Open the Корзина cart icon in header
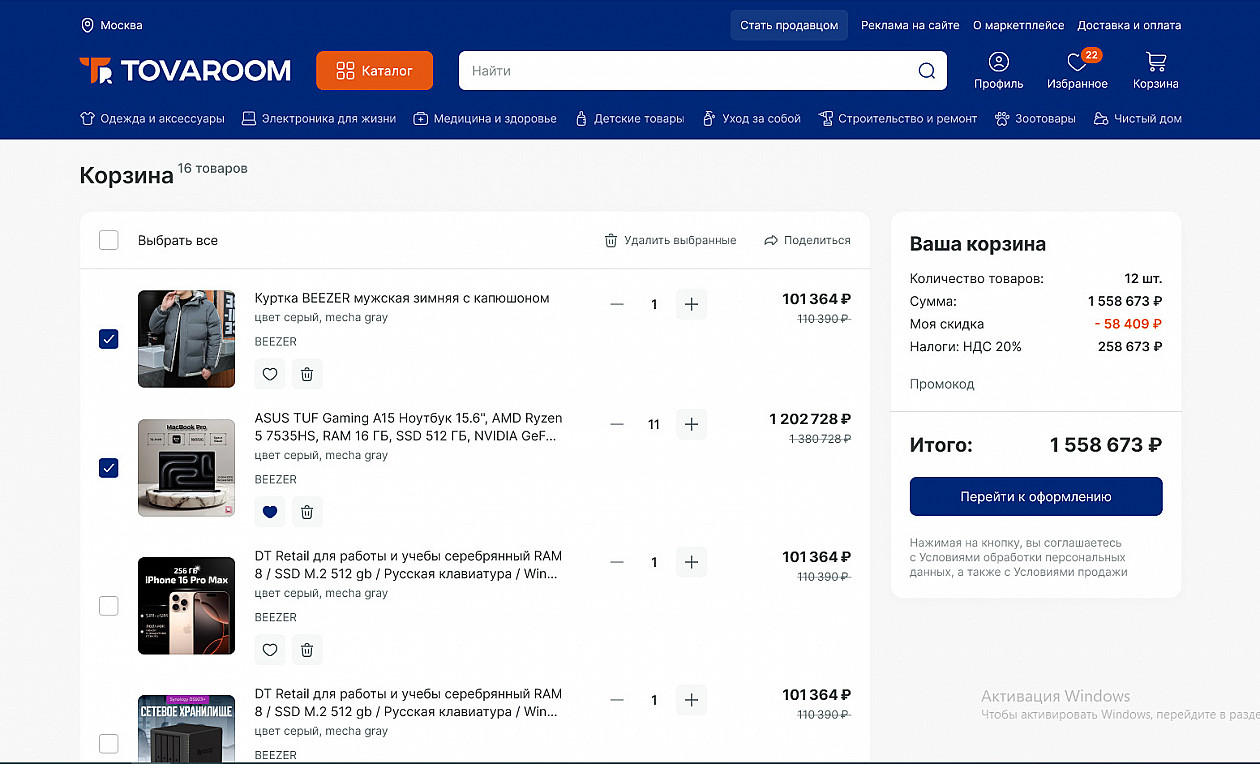This screenshot has height=764, width=1260. (x=1156, y=62)
